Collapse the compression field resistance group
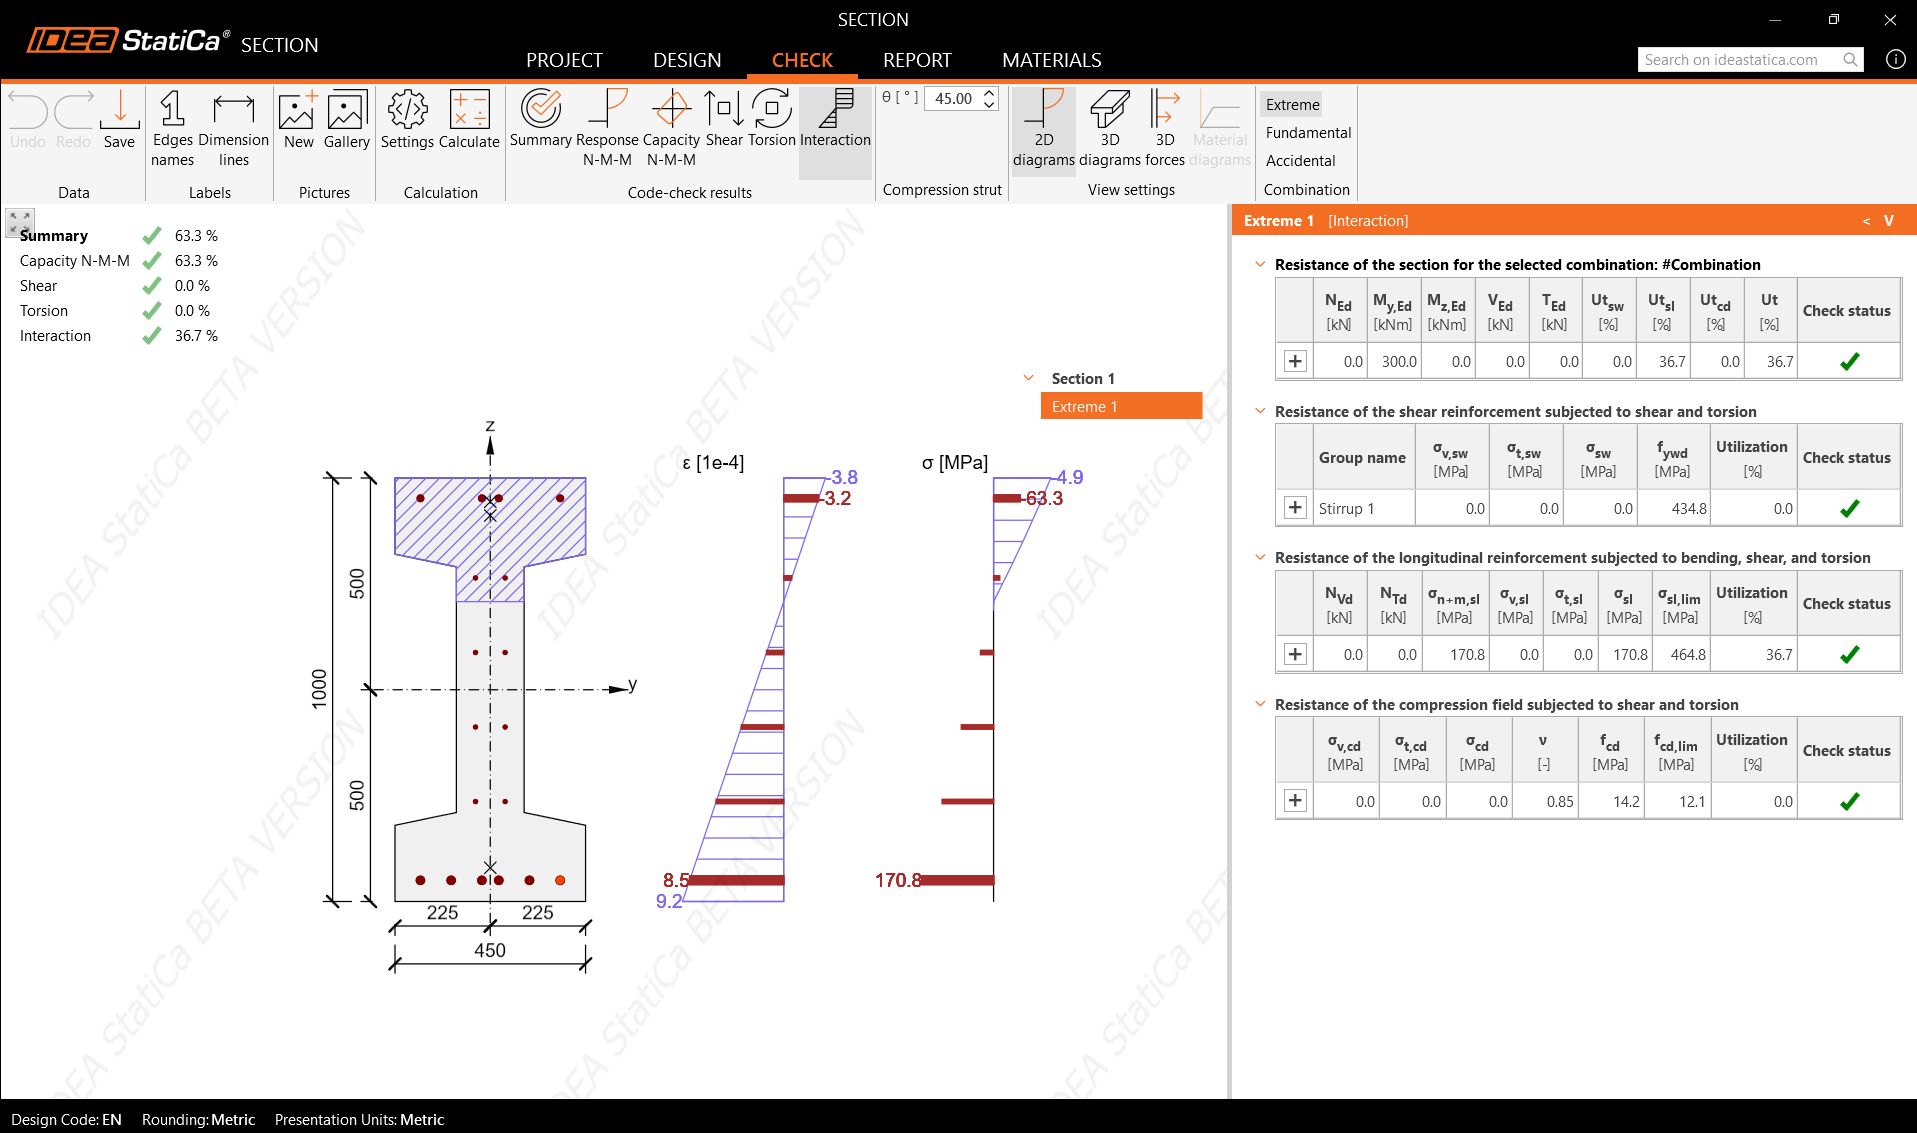The height and width of the screenshot is (1133, 1917). coord(1260,704)
